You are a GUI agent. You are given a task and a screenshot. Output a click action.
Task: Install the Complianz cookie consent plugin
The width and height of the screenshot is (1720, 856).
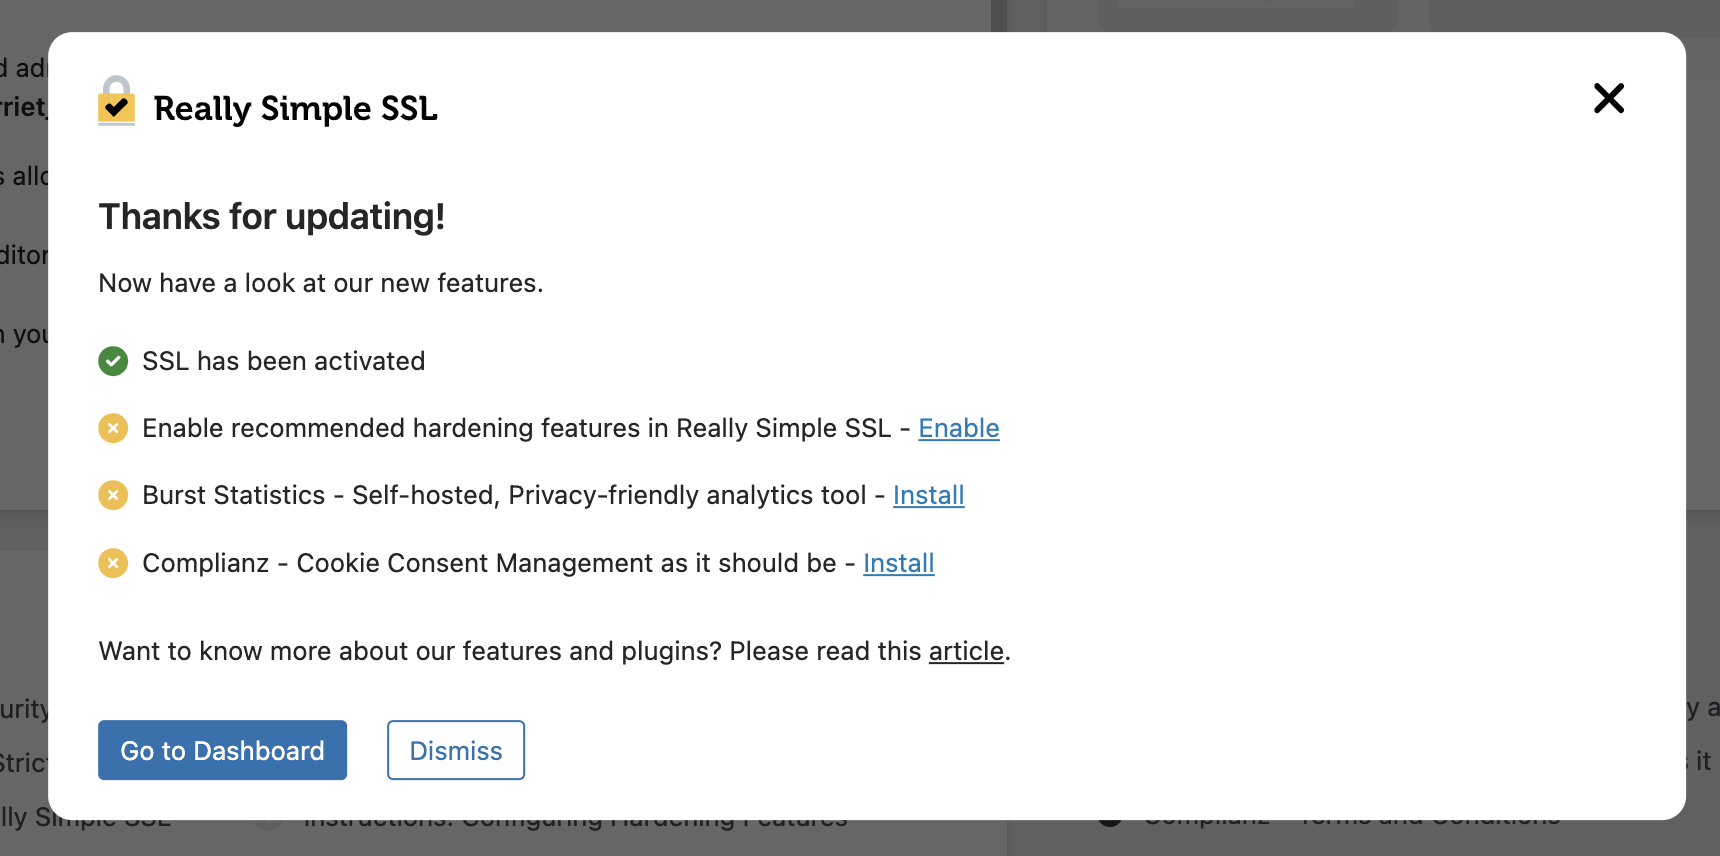click(898, 563)
